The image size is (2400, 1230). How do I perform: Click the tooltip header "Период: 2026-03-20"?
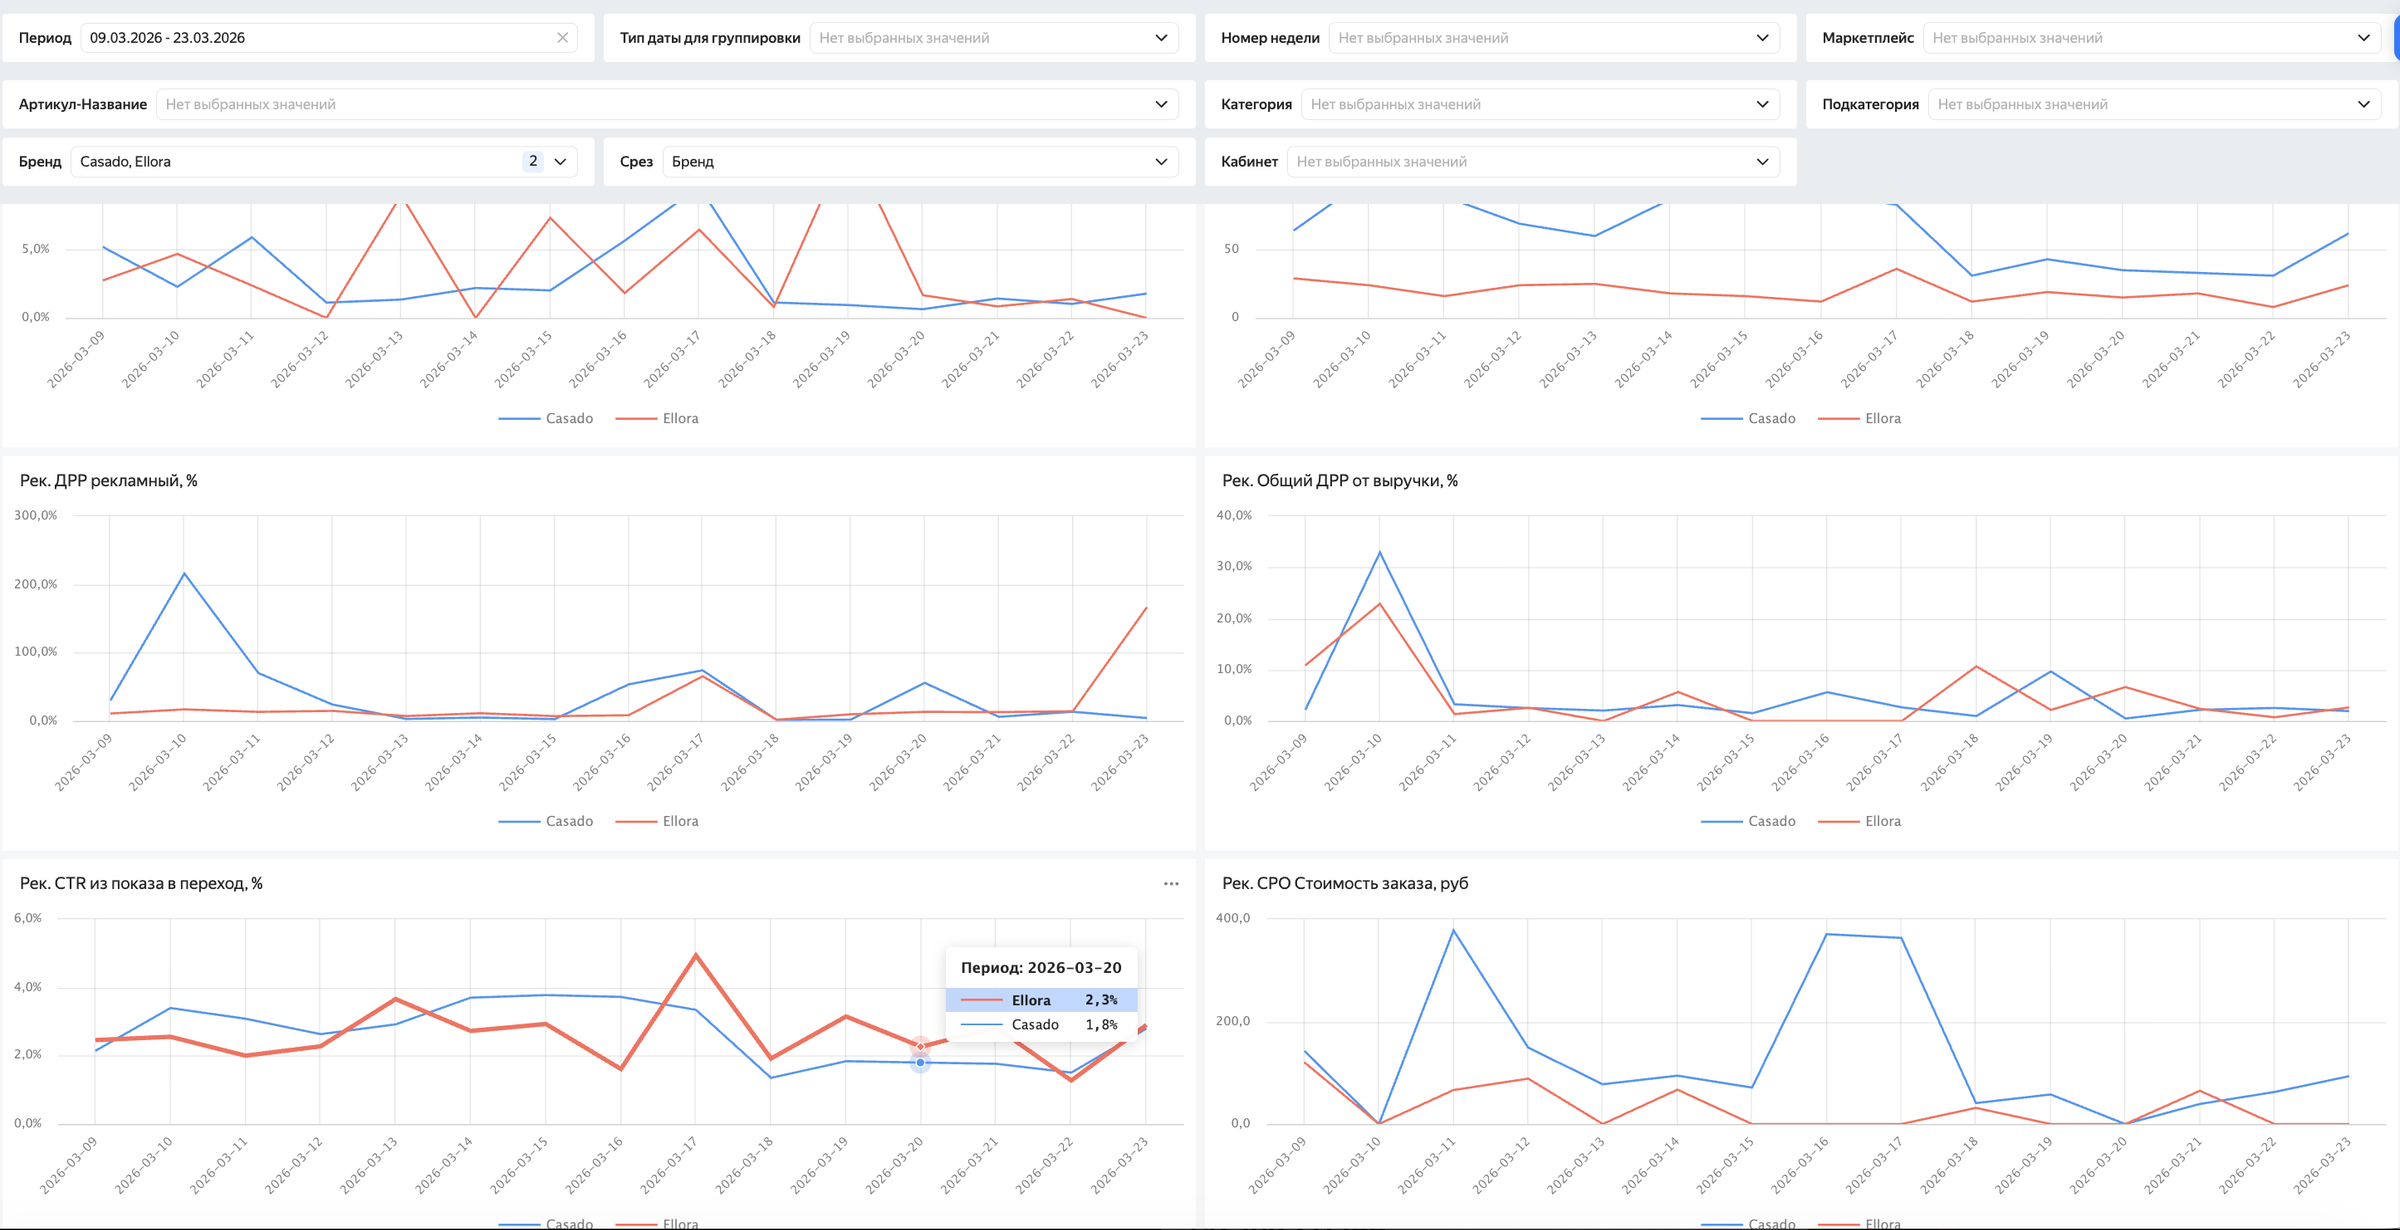click(x=1041, y=968)
